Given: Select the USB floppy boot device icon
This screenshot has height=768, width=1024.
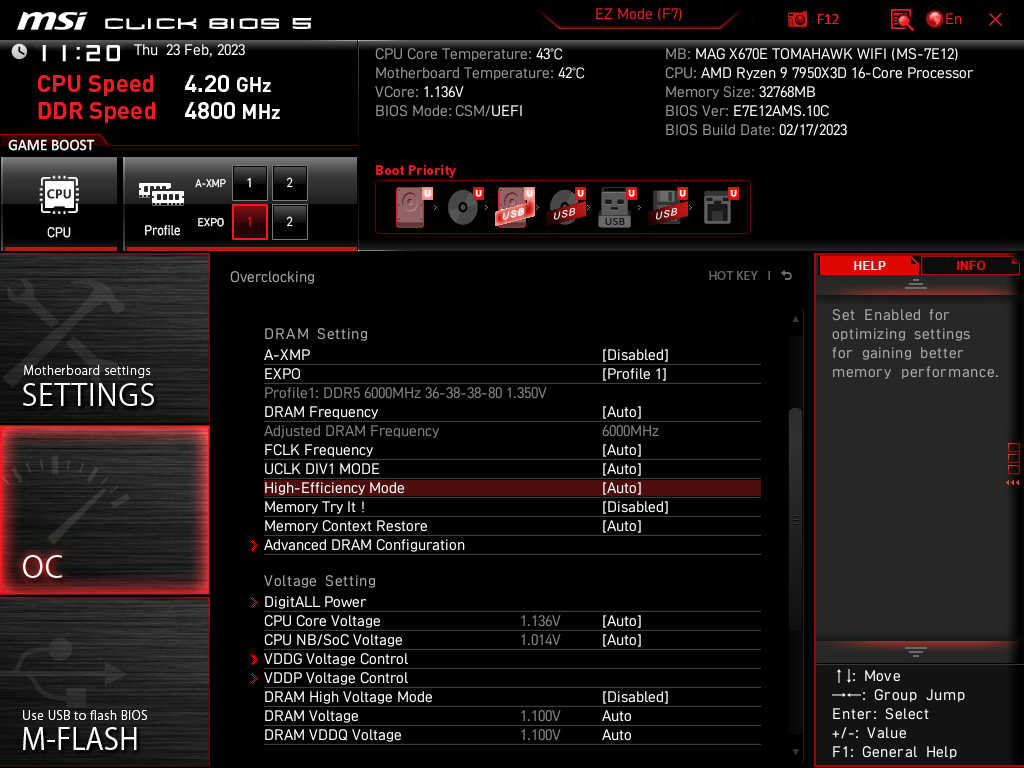Looking at the screenshot, I should click(667, 207).
